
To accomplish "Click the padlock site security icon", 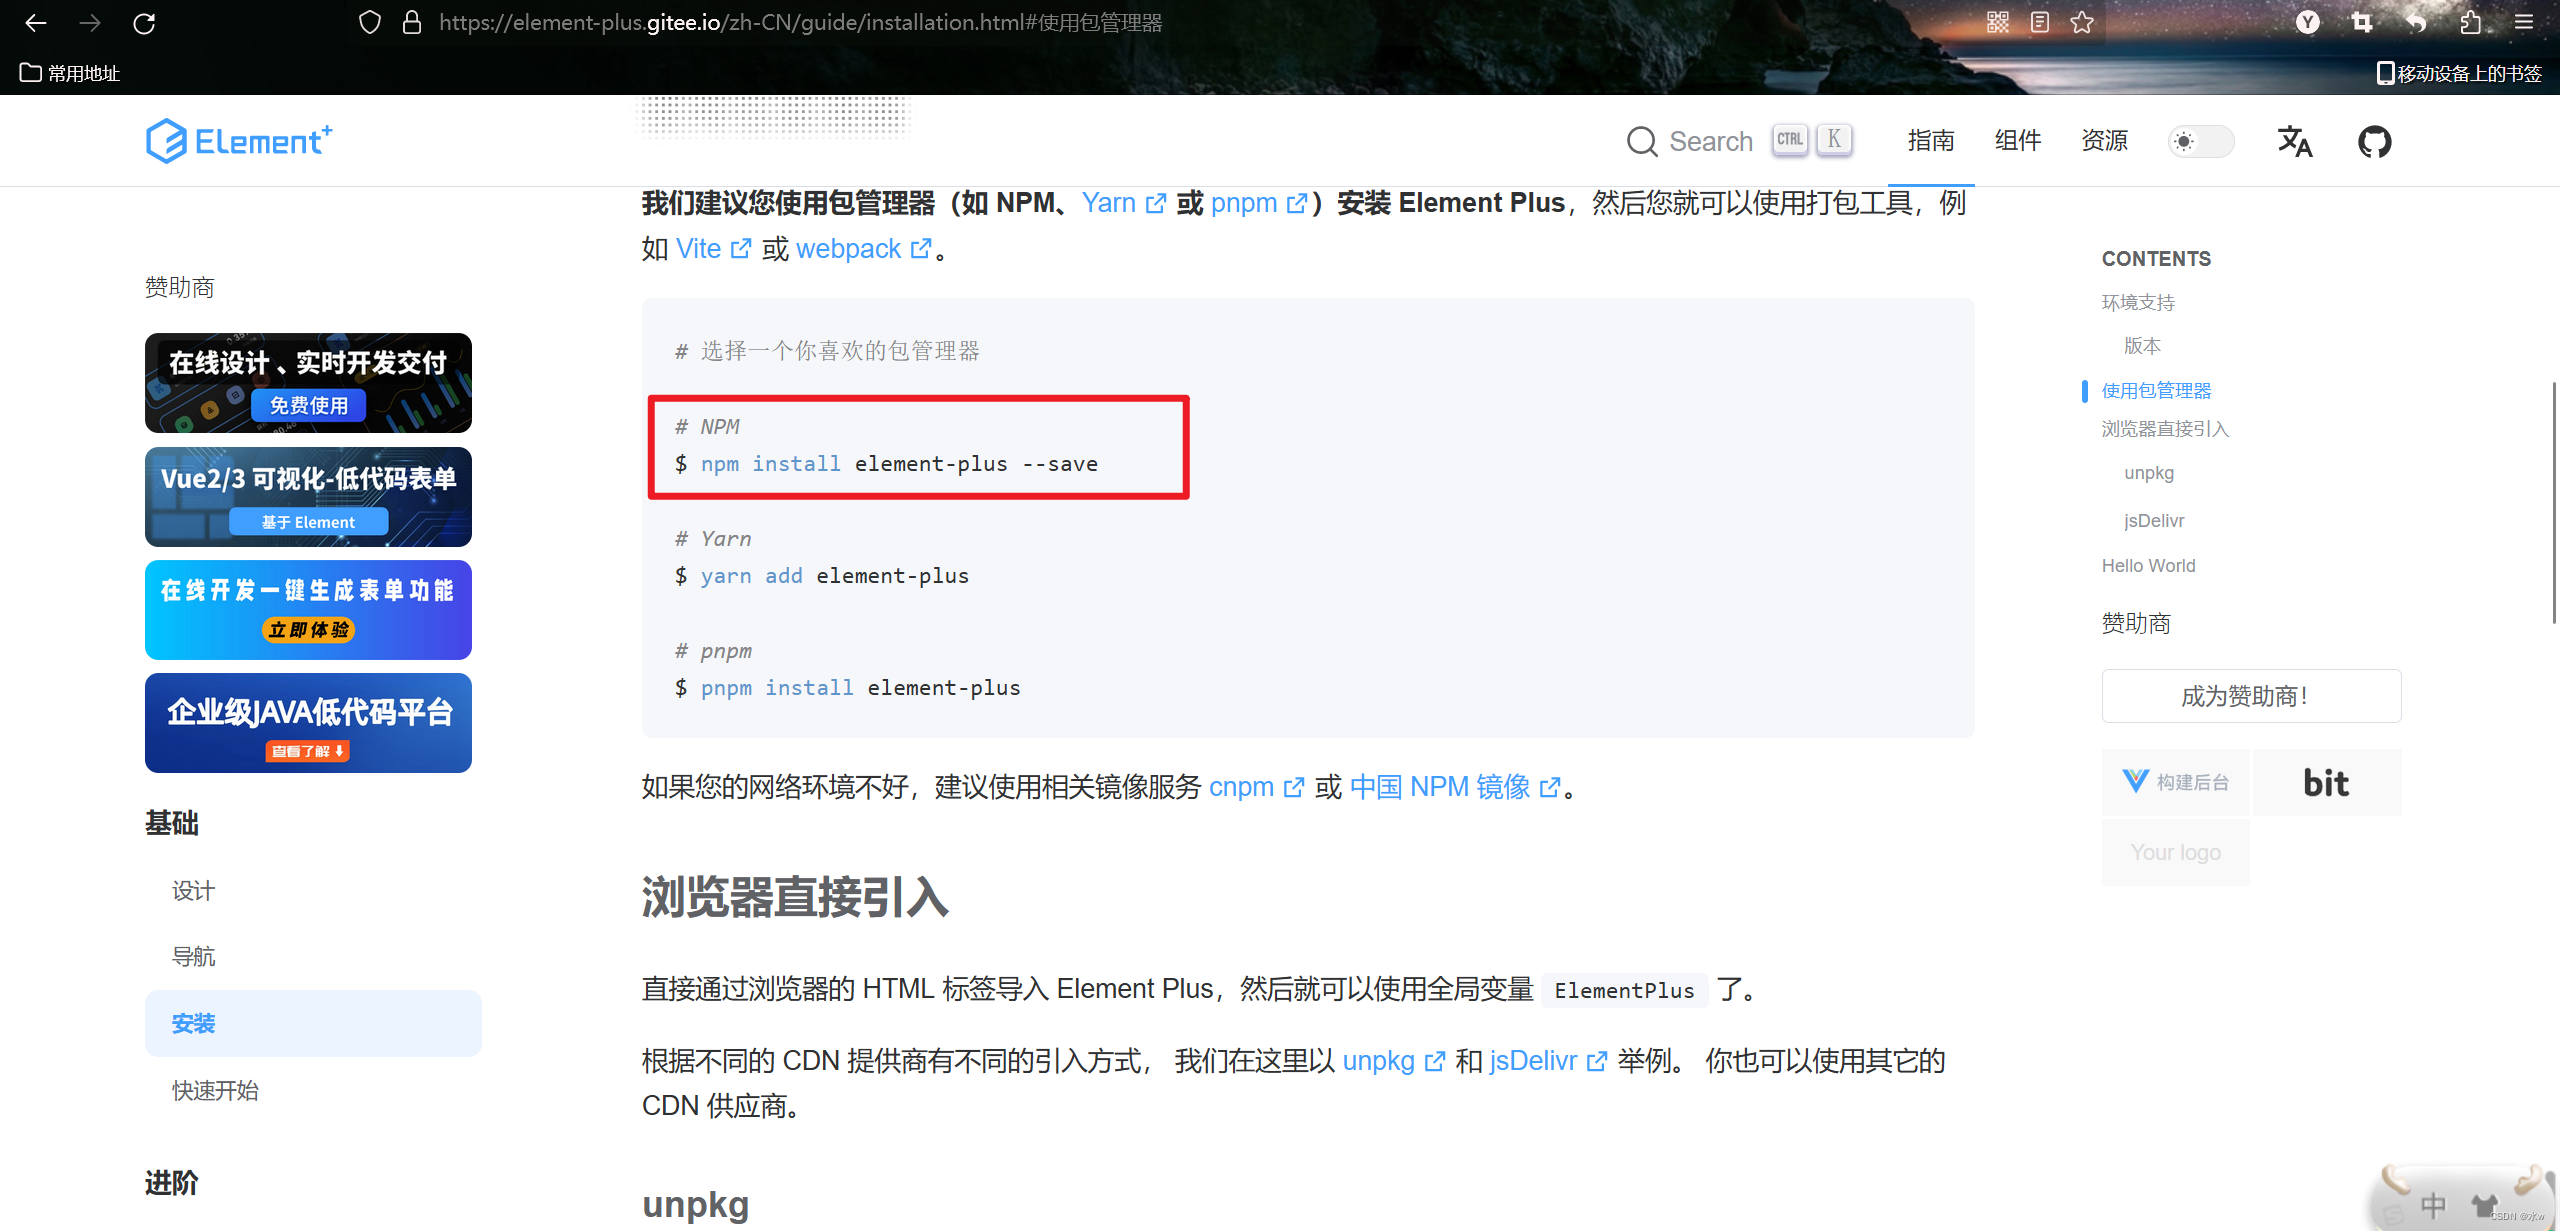I will [x=411, y=22].
